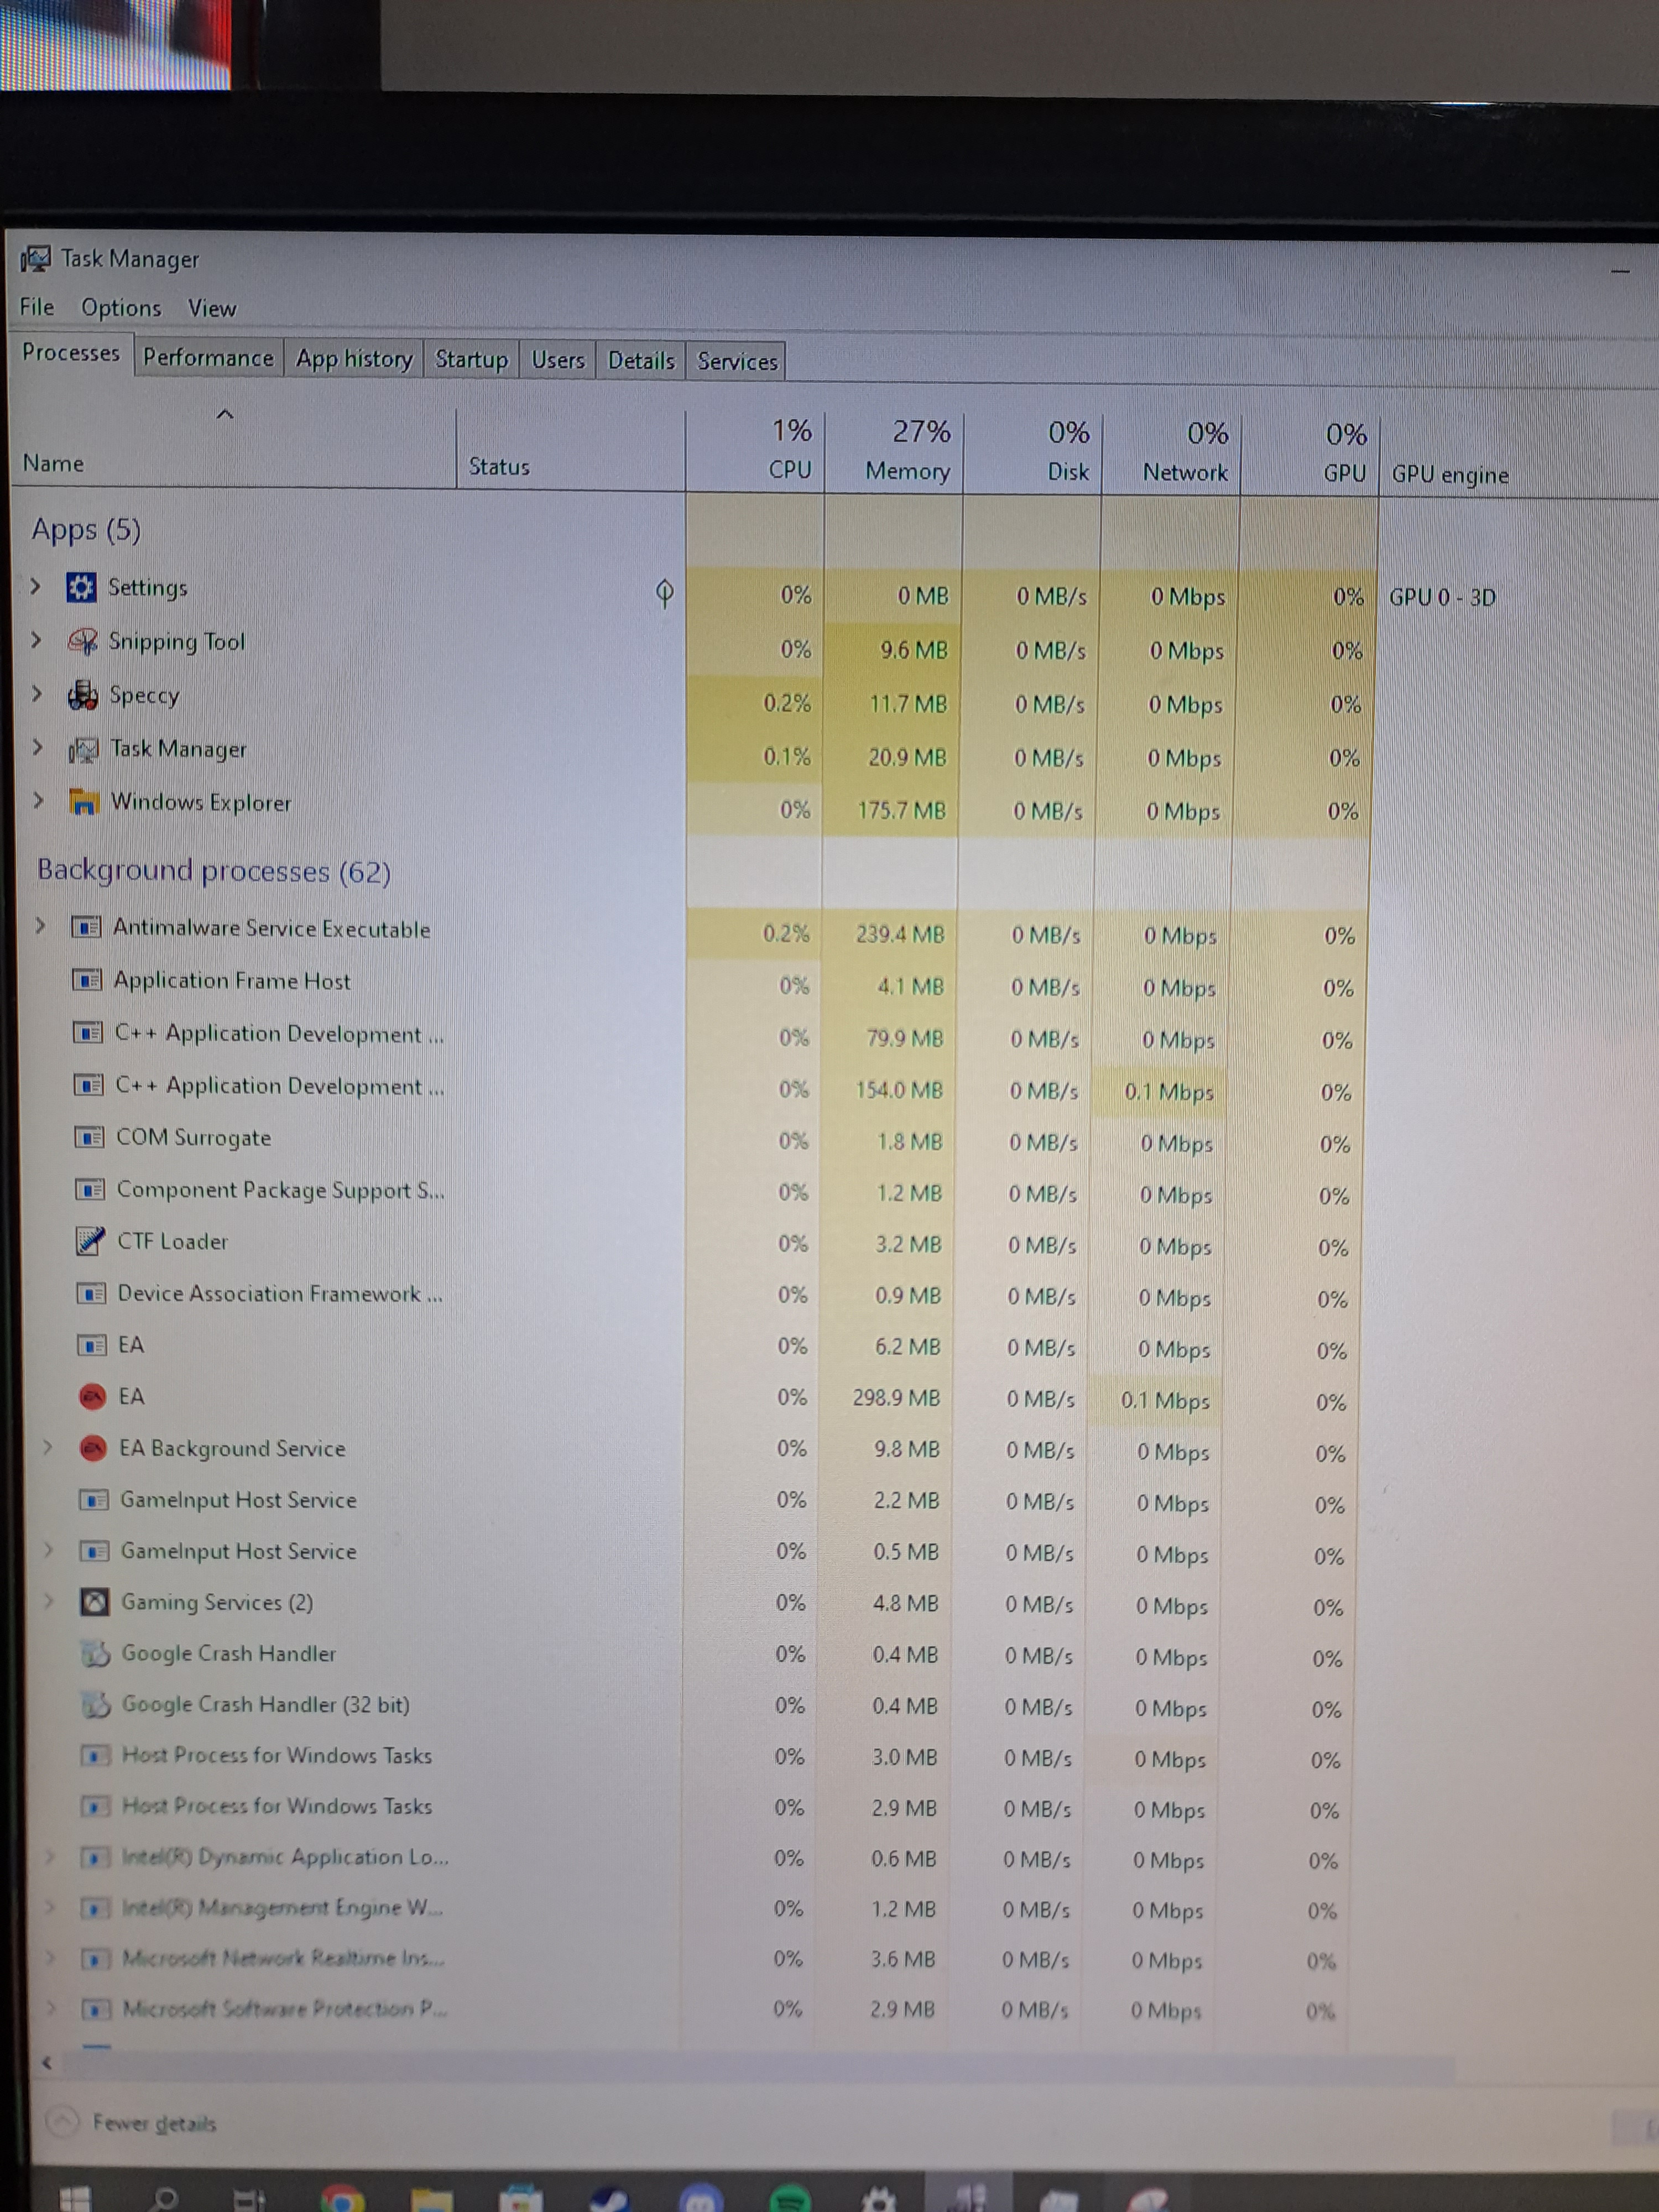
Task: Click the taskbar search magnifier icon
Action: click(x=163, y=2198)
